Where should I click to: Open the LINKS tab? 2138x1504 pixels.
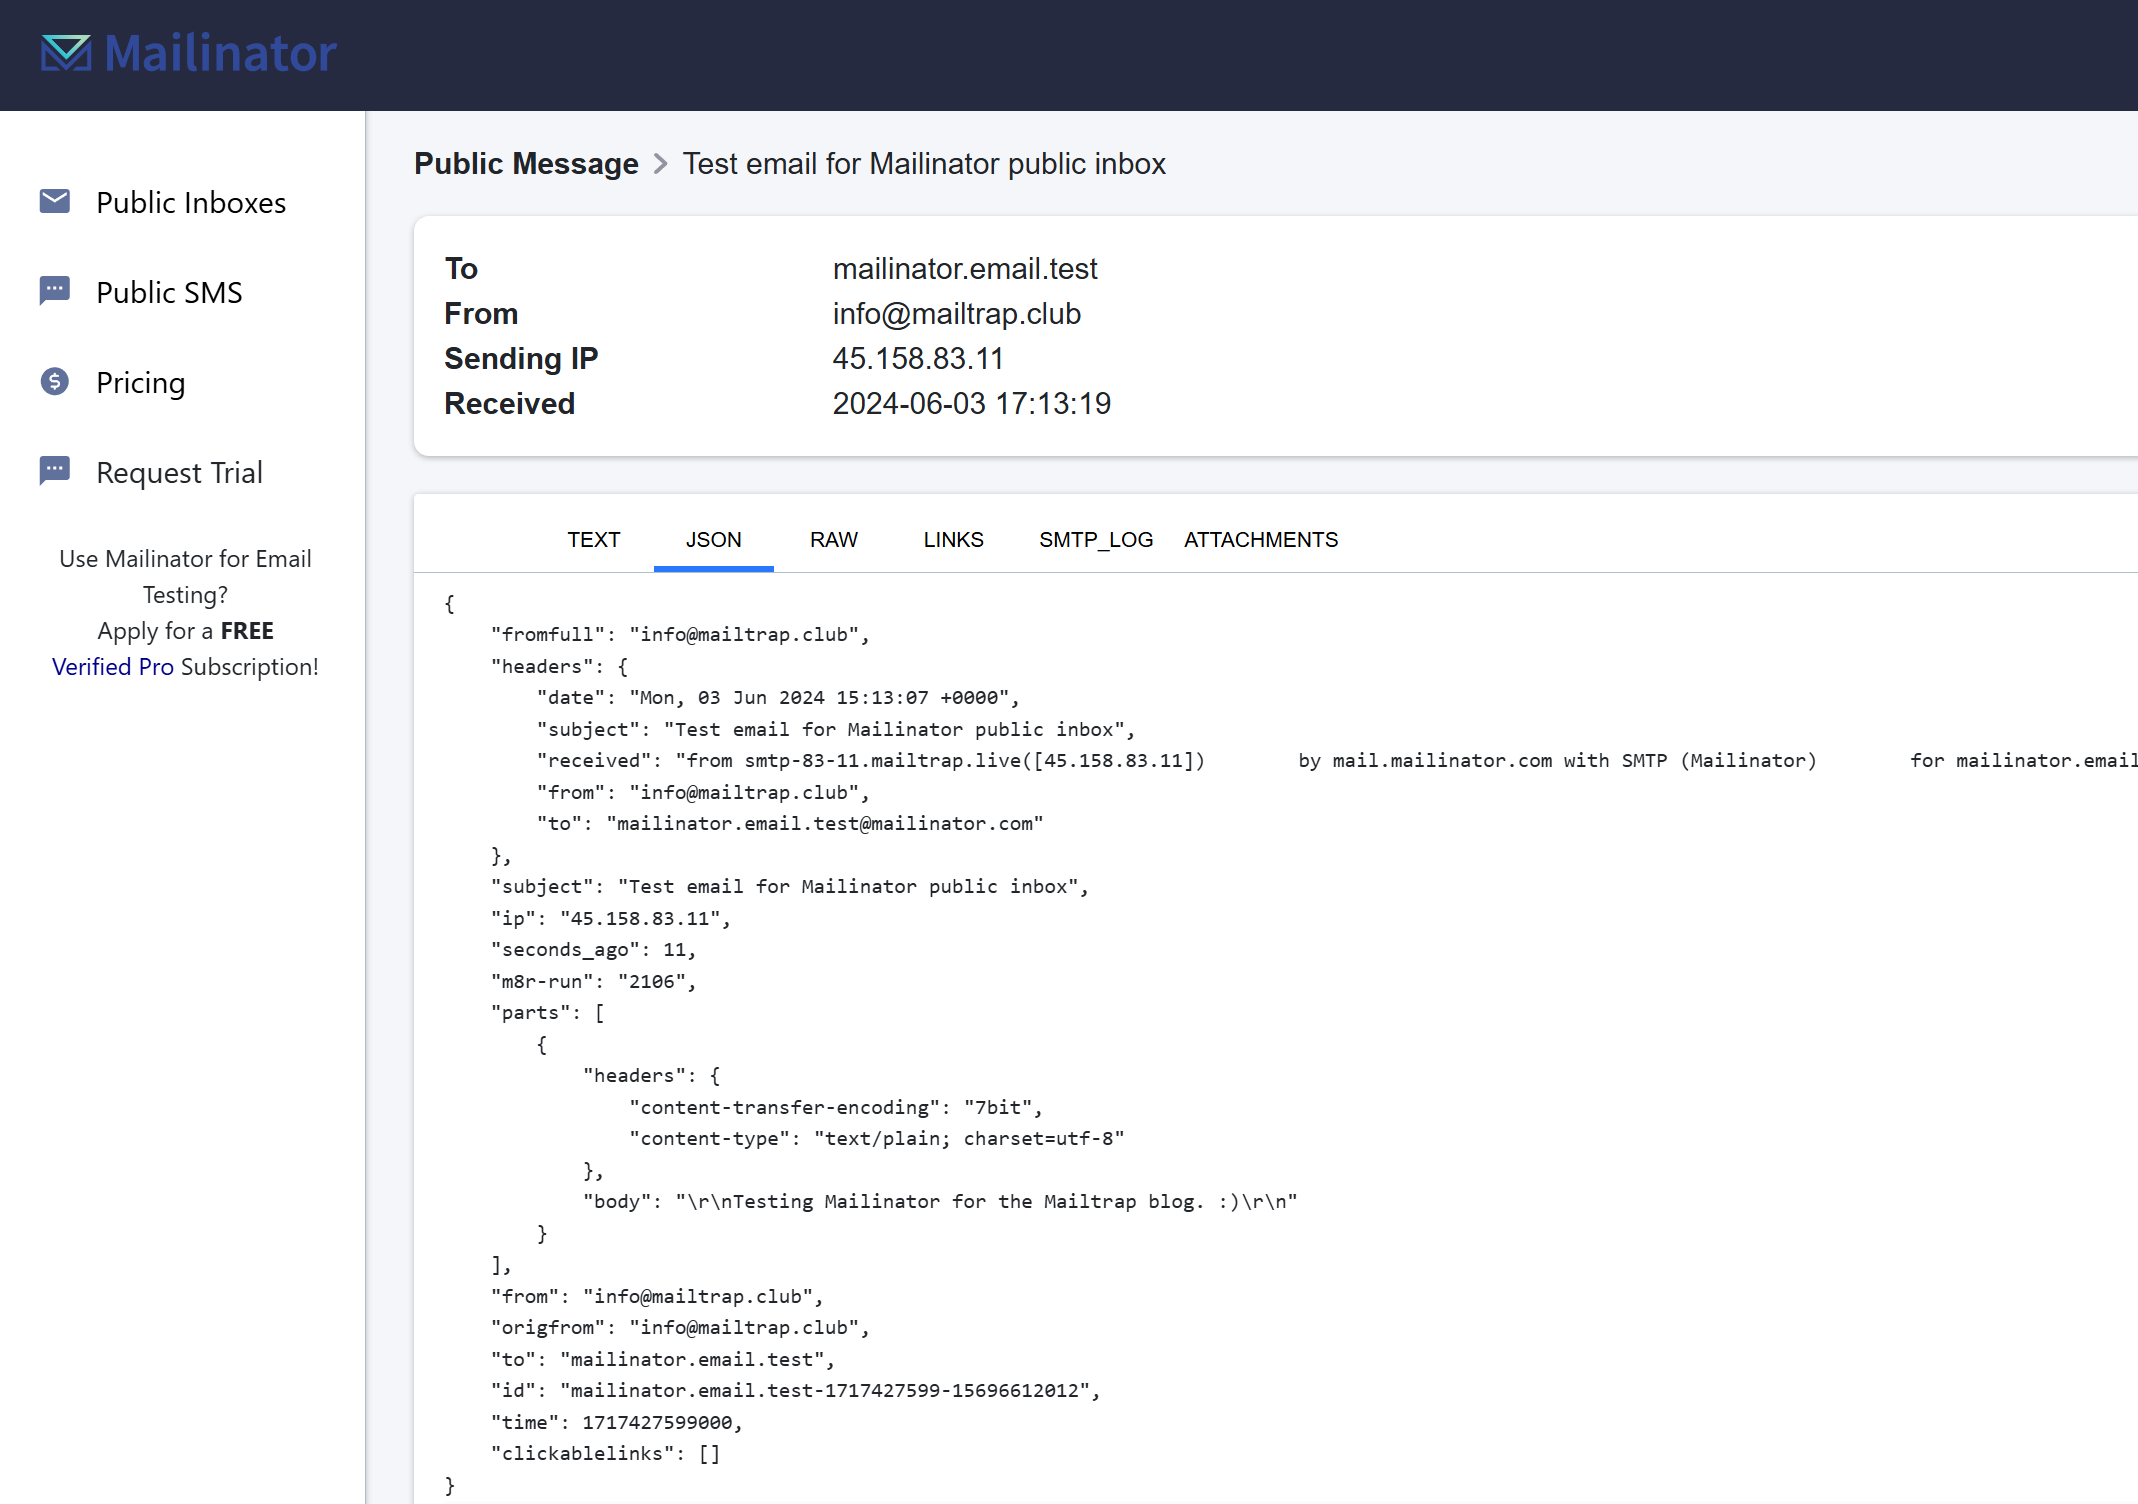pos(954,540)
